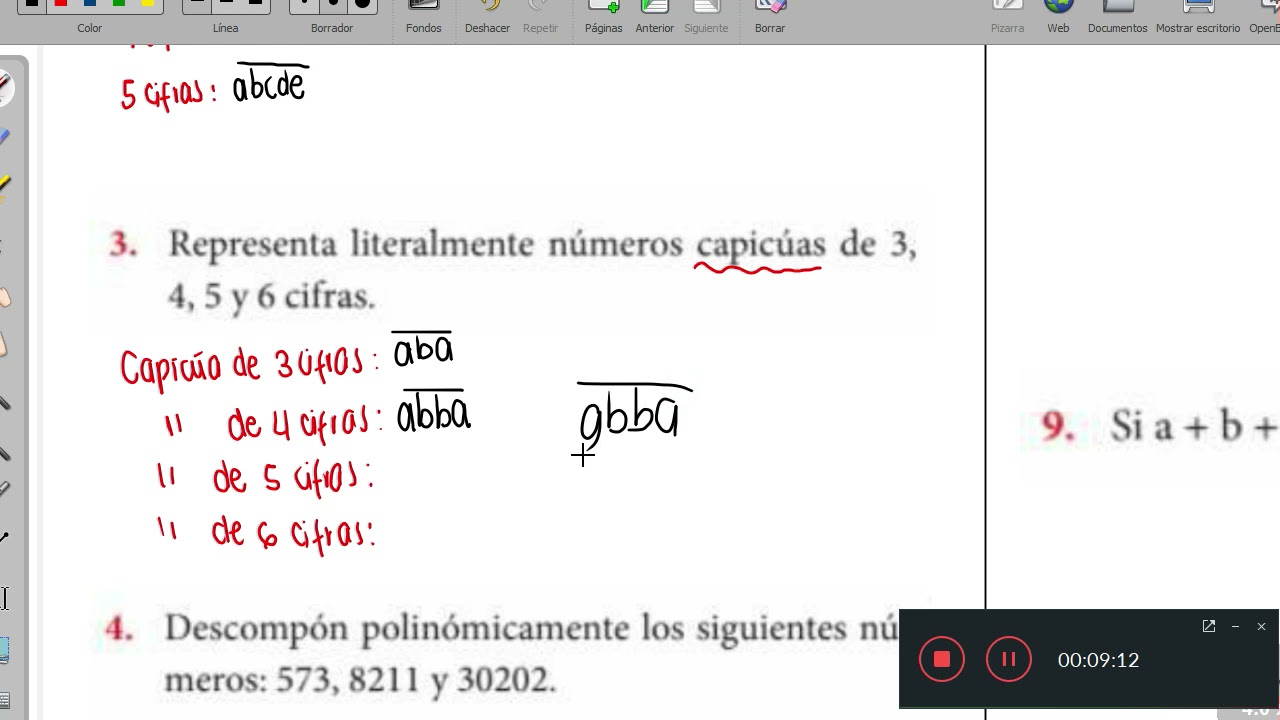
Task: Select the yellow highlighter marker tool
Action: (x=5, y=187)
